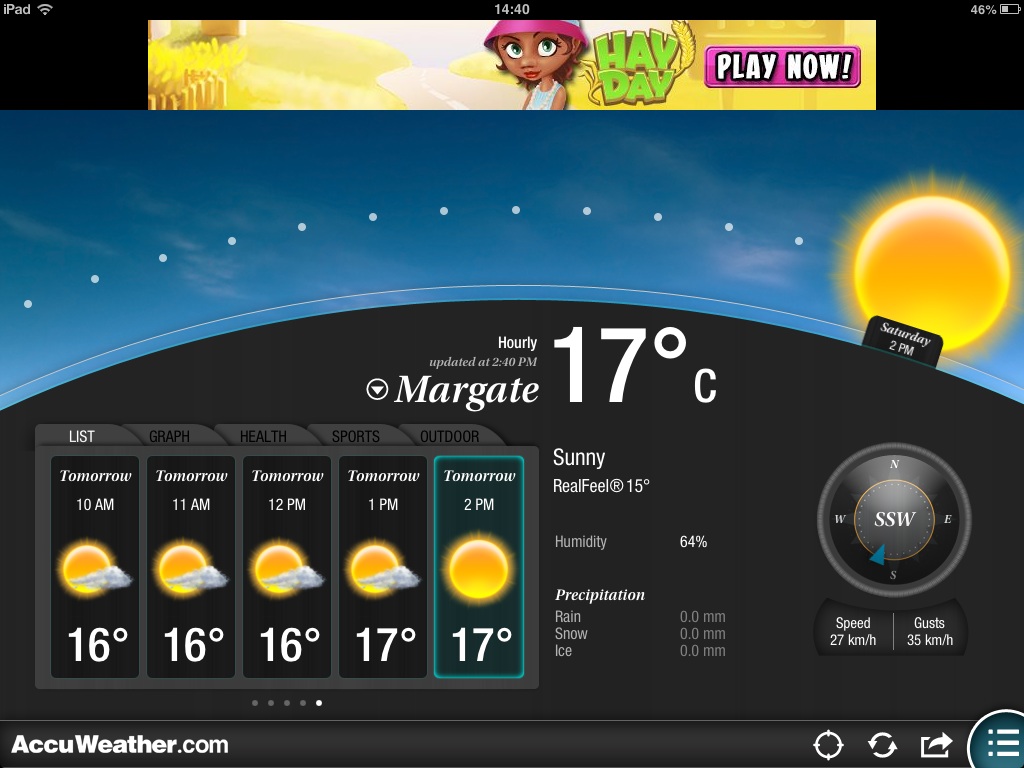Go to the fourth page dot

point(302,703)
